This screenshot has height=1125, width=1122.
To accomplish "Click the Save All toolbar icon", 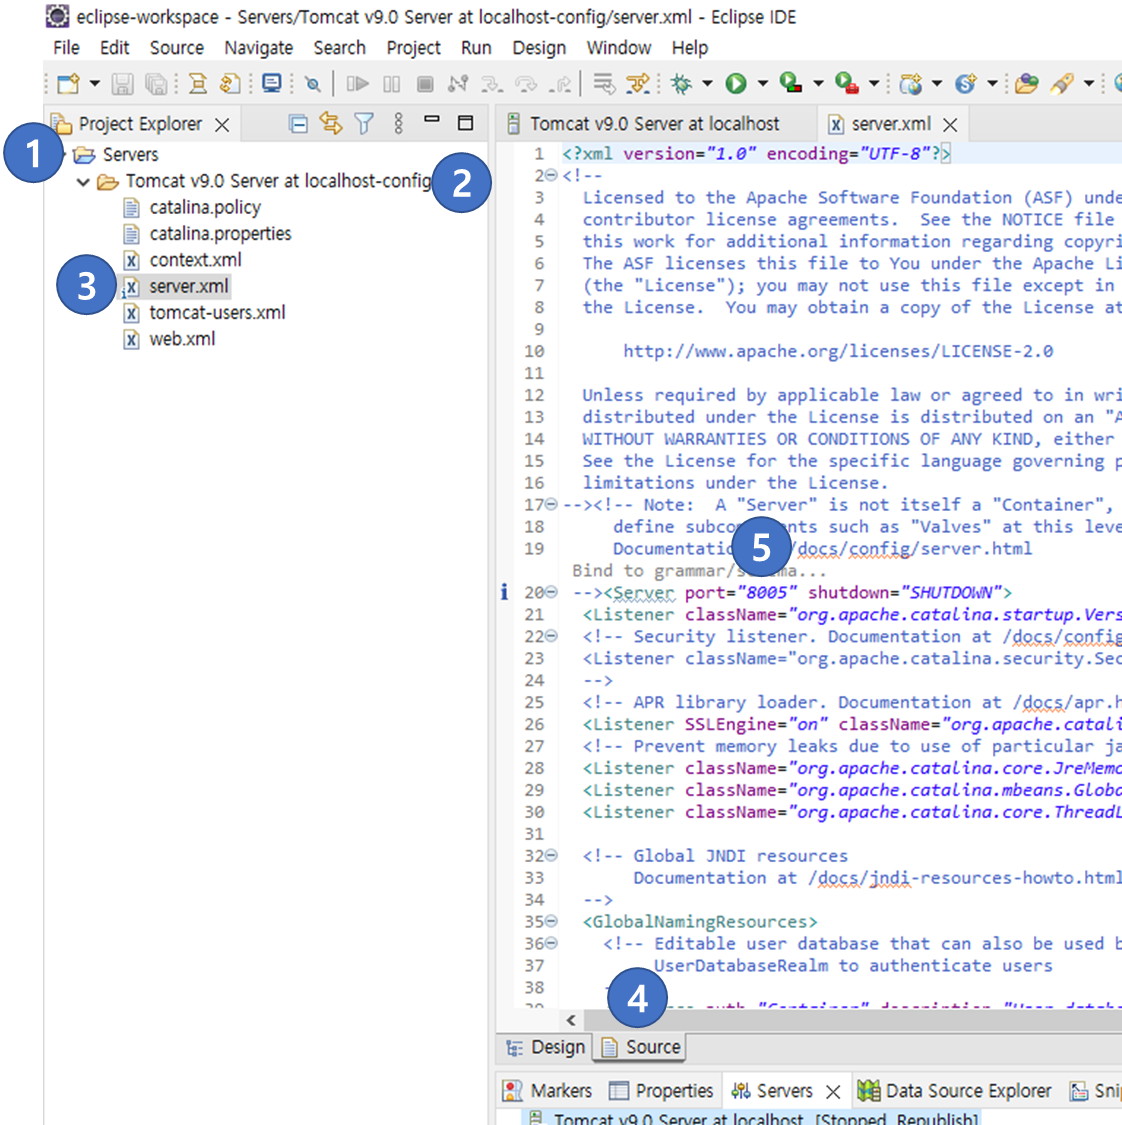I will 156,84.
